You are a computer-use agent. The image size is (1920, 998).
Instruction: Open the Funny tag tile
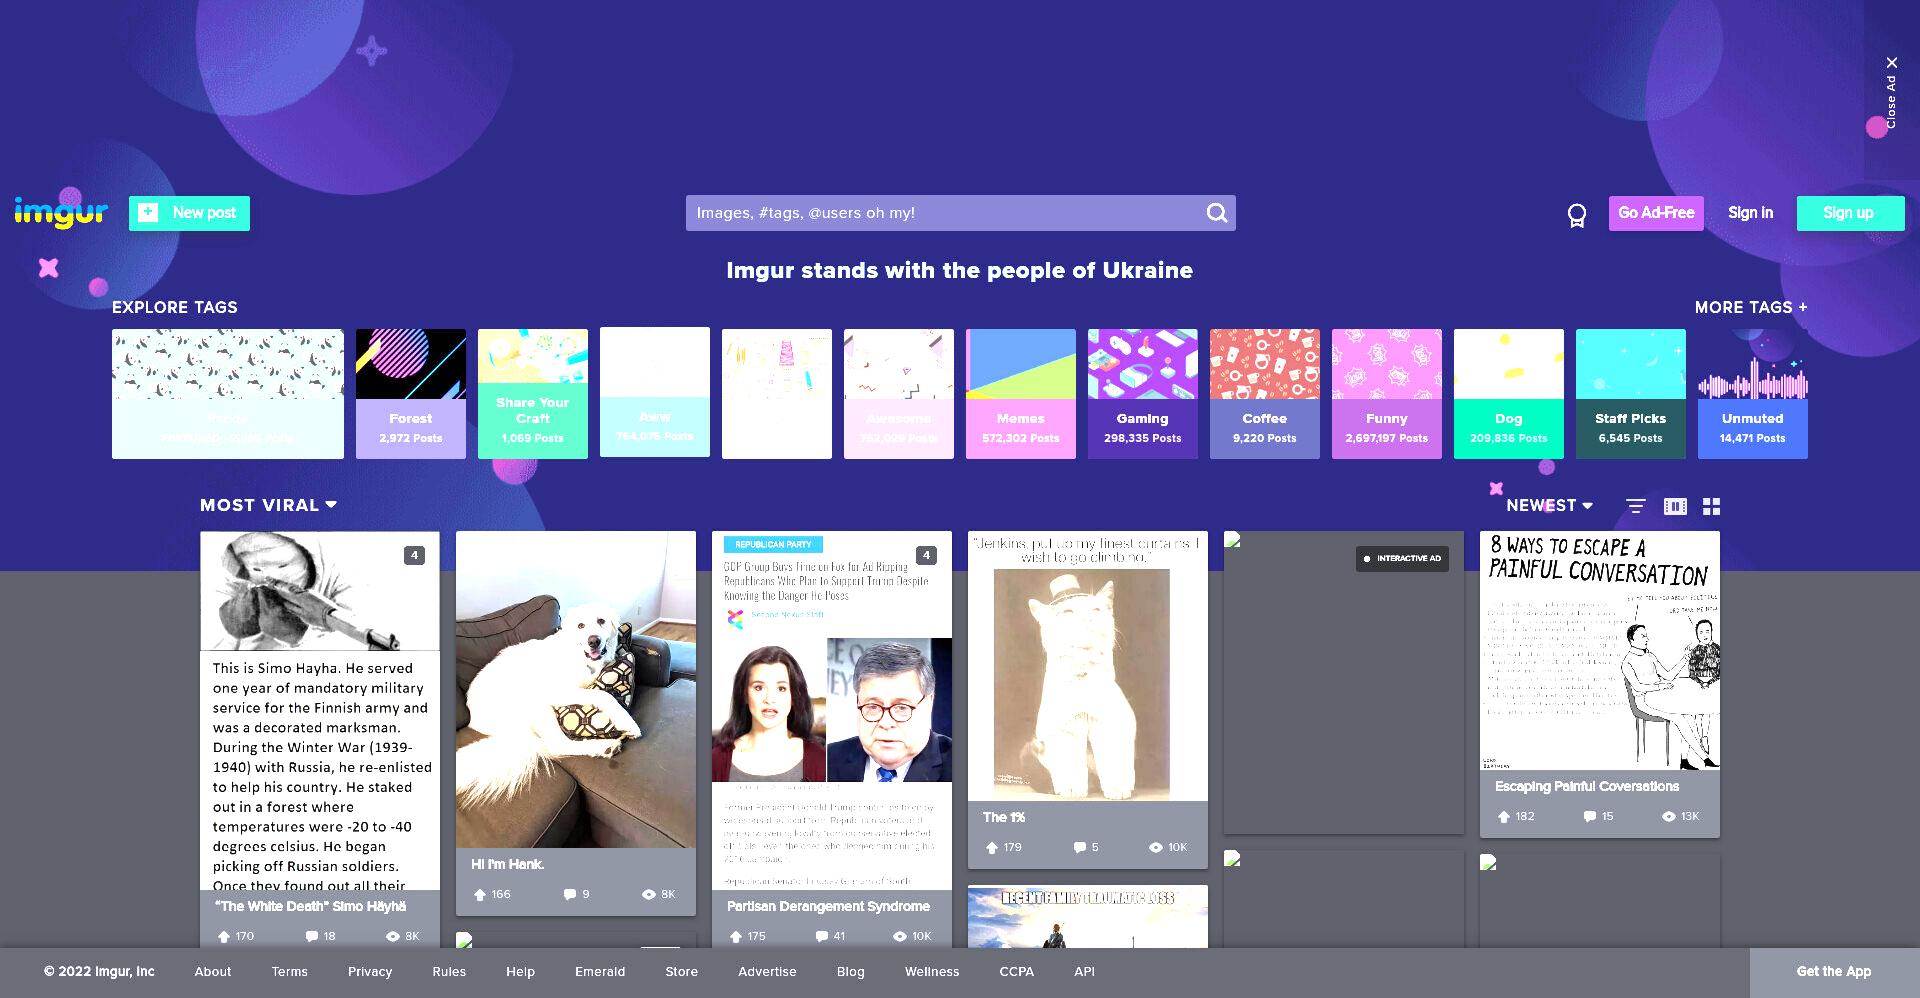(1387, 394)
